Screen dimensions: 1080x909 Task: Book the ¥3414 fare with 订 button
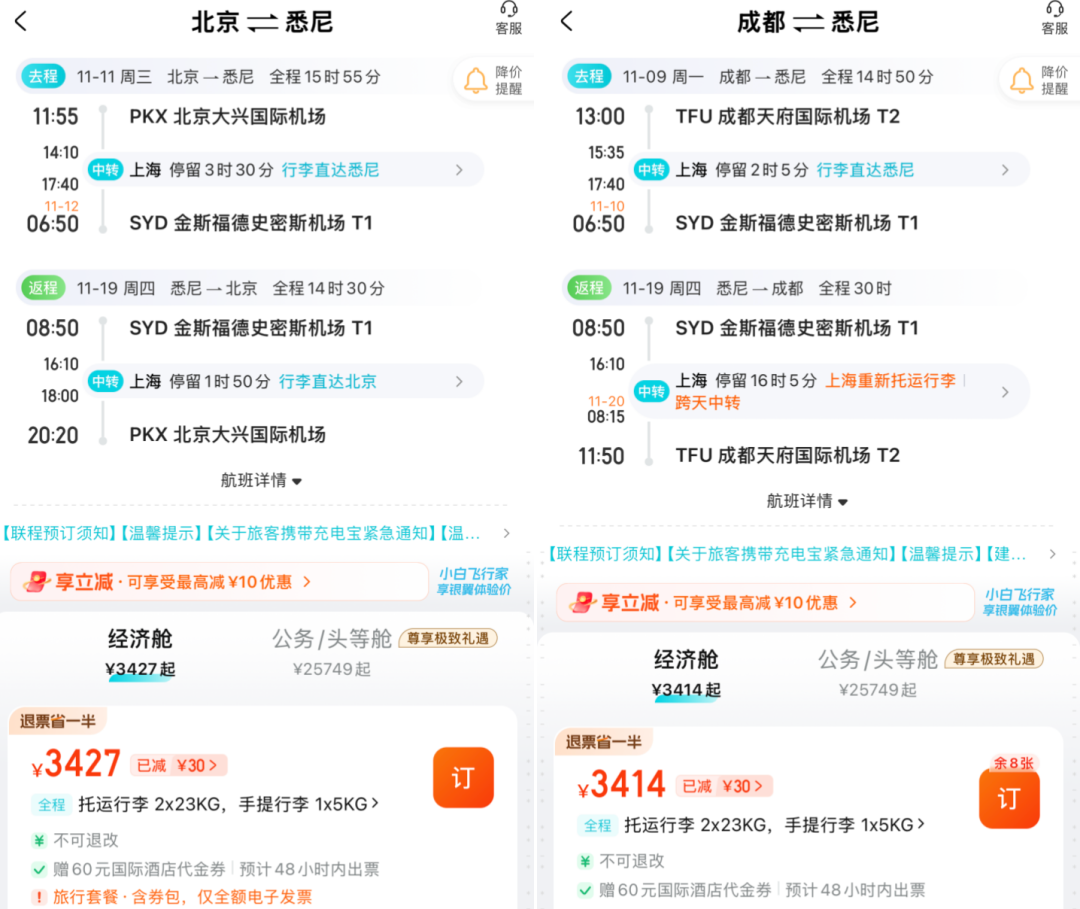tap(1009, 798)
